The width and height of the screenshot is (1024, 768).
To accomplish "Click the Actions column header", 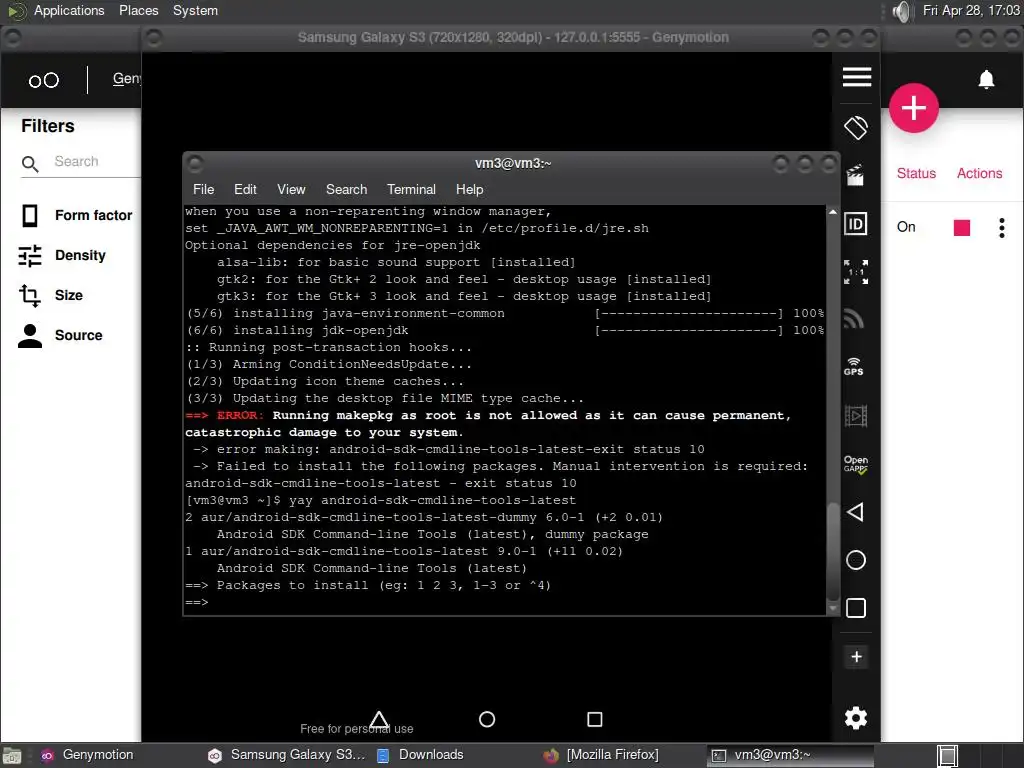I will (979, 173).
